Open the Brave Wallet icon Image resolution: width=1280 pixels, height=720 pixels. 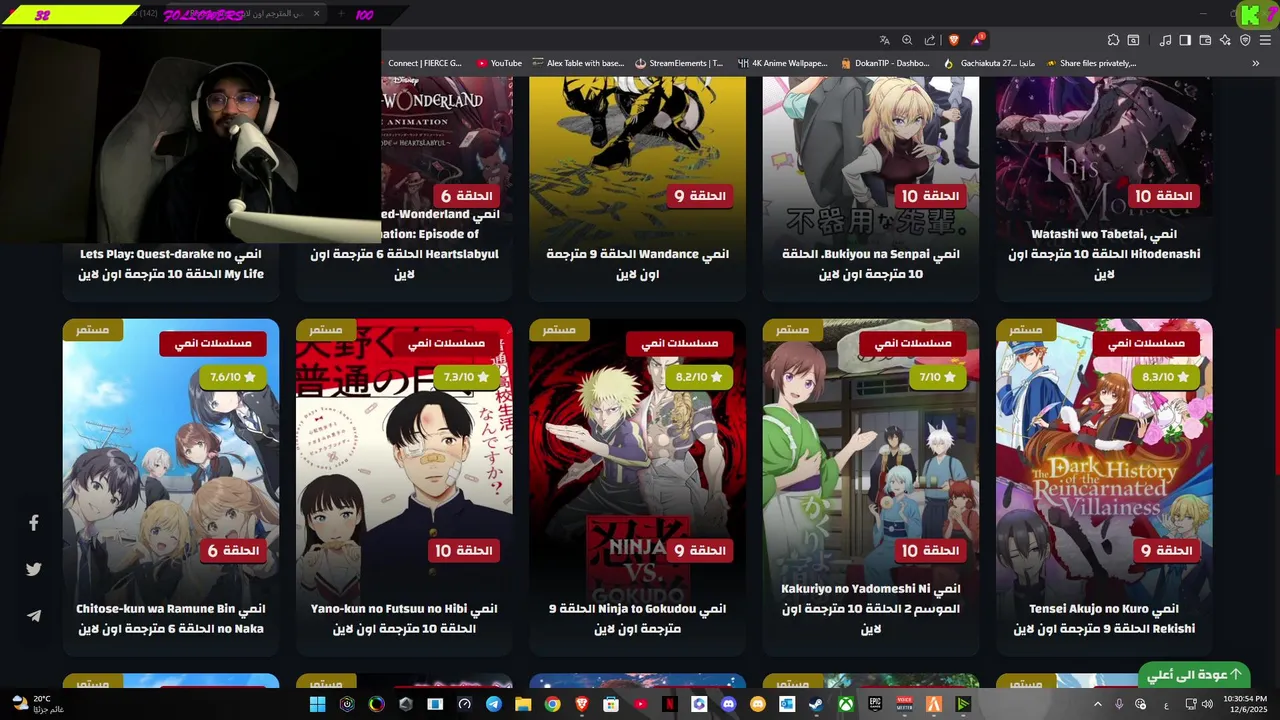(x=1205, y=40)
